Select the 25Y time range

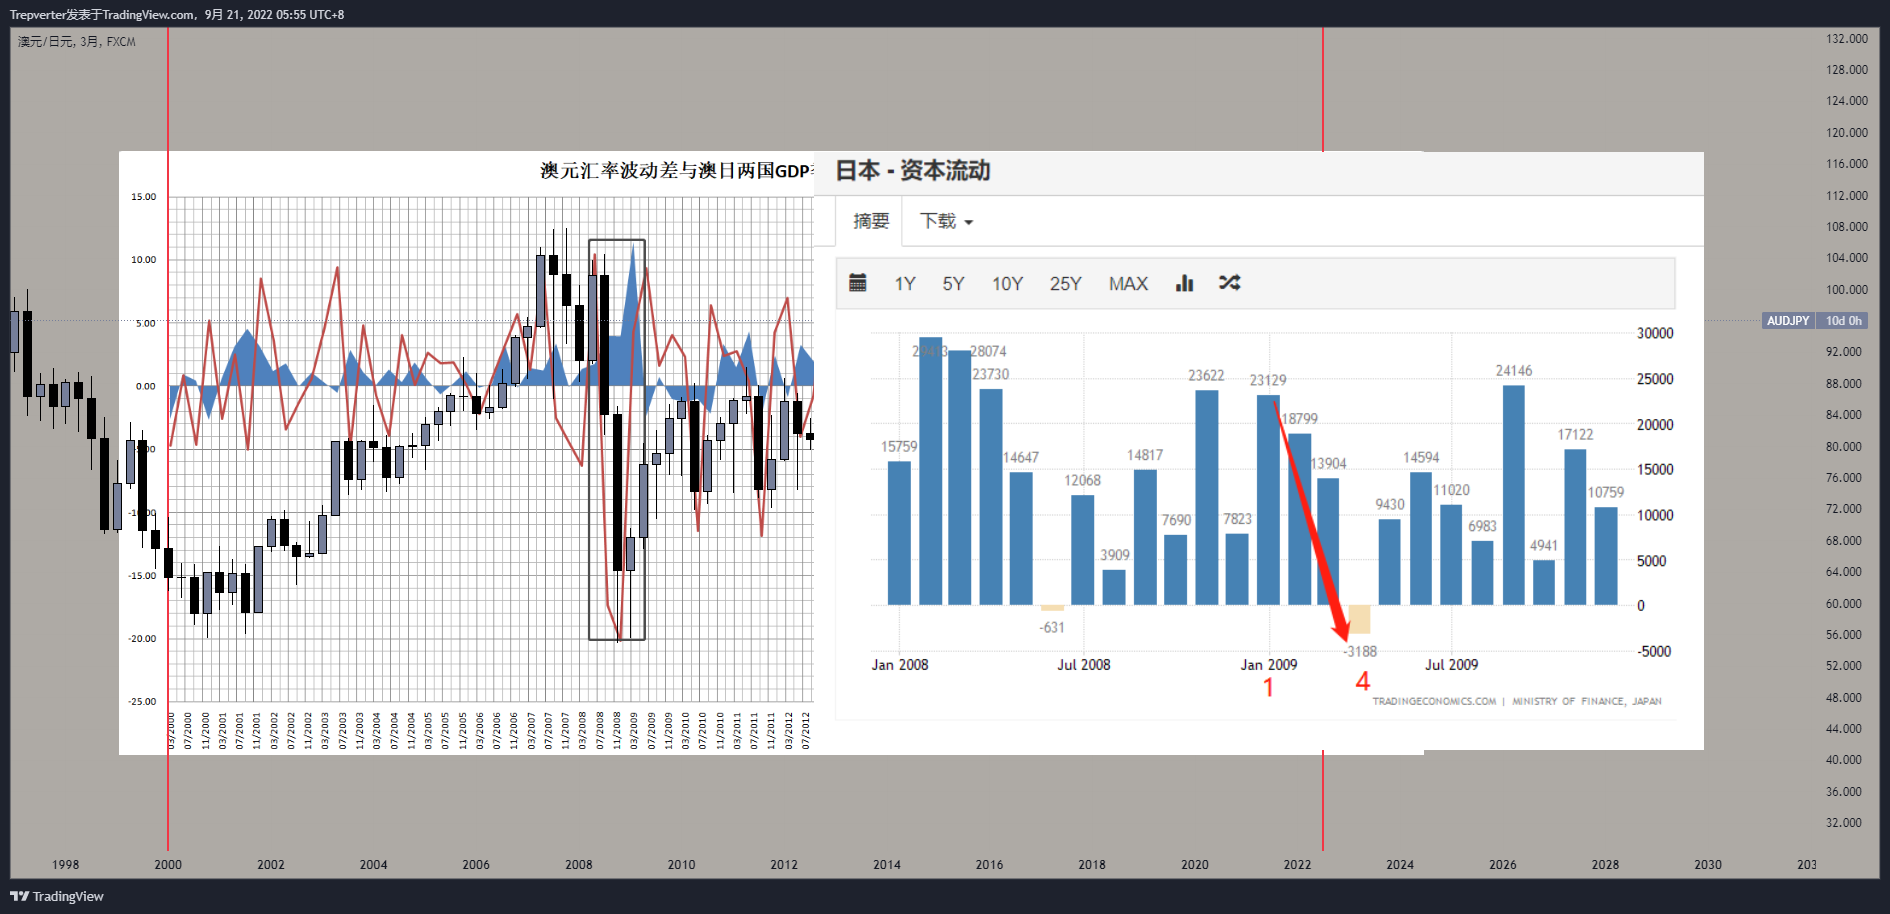pos(1065,284)
